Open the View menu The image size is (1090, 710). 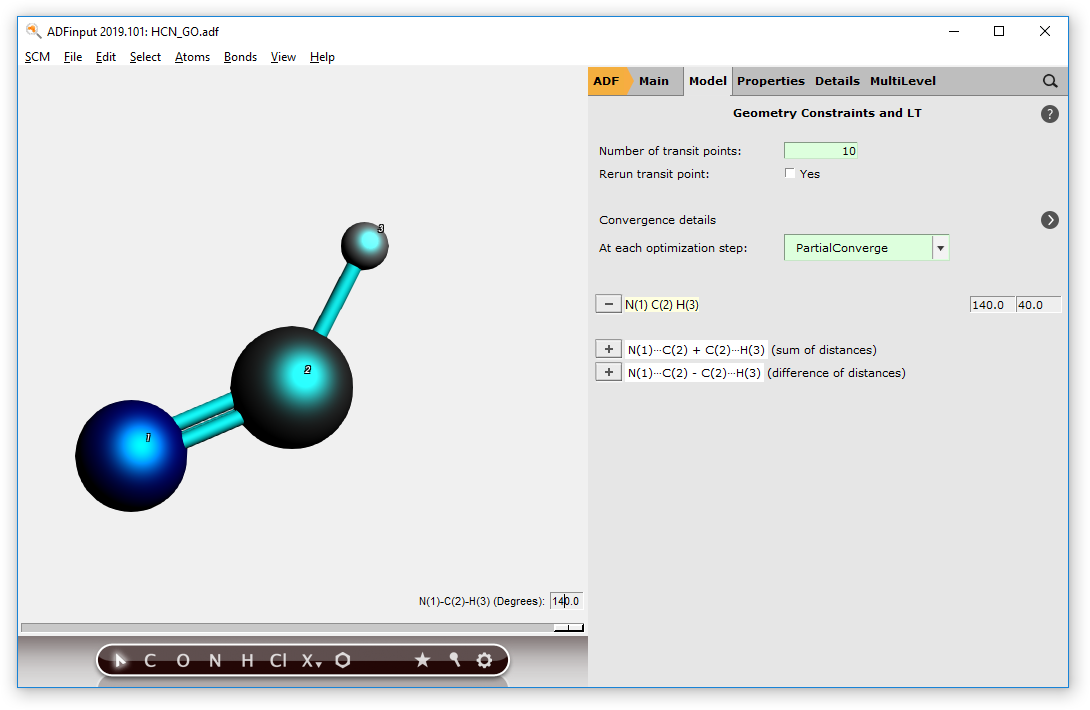pyautogui.click(x=283, y=57)
